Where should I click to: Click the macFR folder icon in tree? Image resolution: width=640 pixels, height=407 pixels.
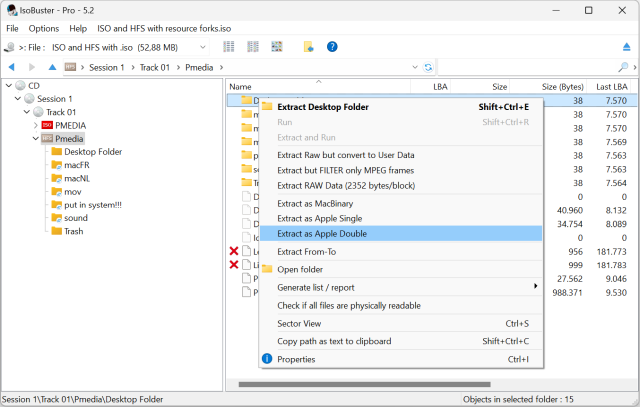coord(56,165)
